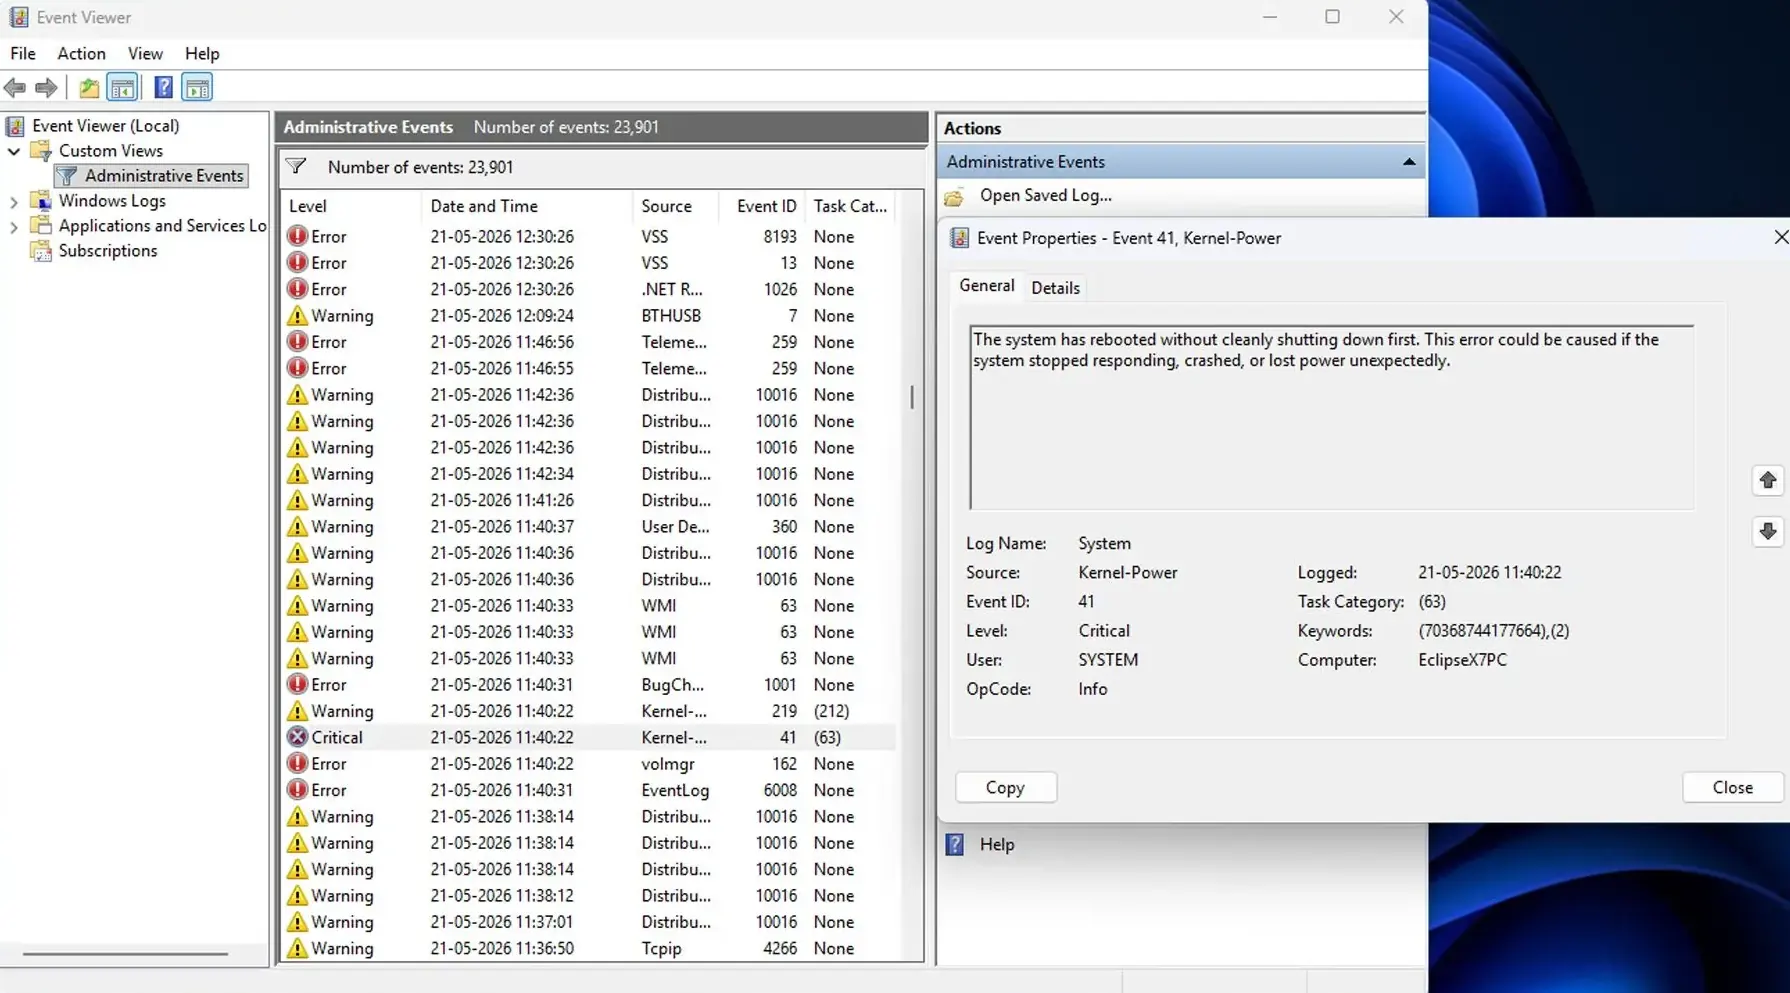
Task: Sort by the Event ID column header
Action: click(x=761, y=206)
